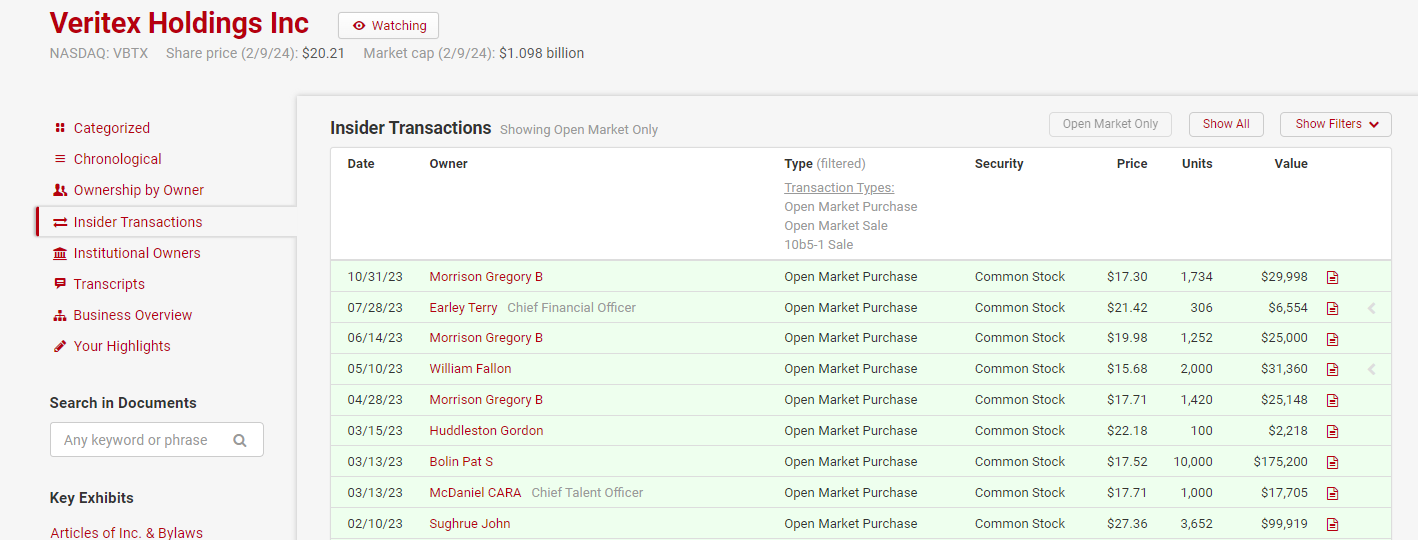Select the 10,000 units cell
1418x540 pixels.
(x=1193, y=462)
